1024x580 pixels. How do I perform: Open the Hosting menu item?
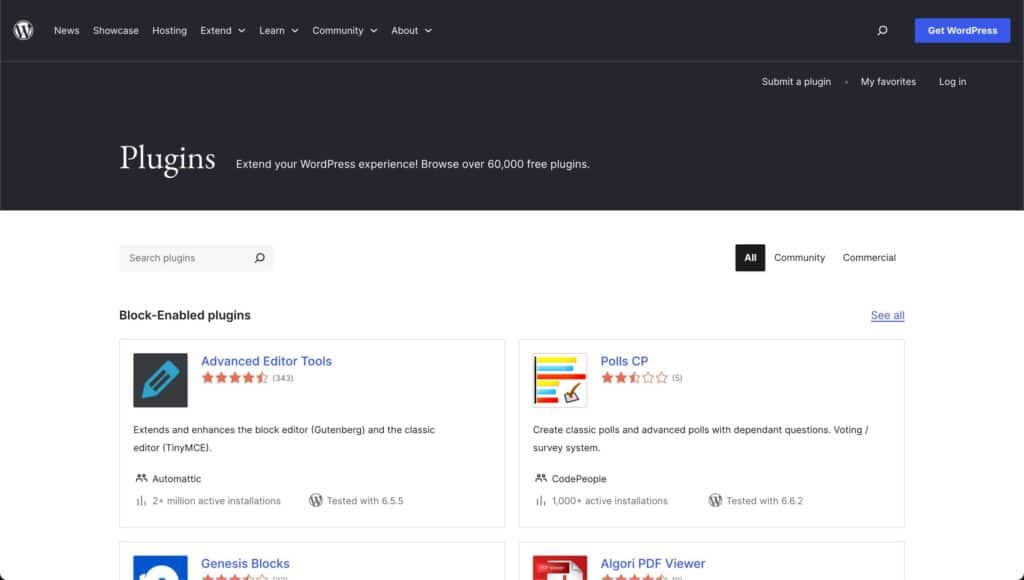point(169,31)
